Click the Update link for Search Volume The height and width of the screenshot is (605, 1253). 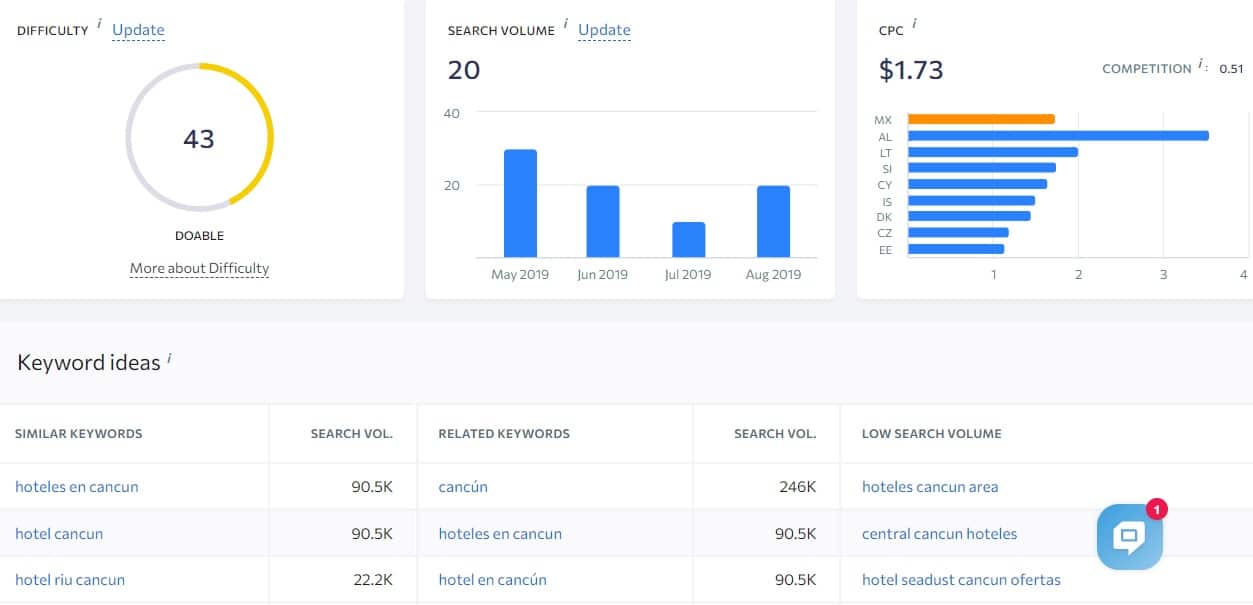604,30
